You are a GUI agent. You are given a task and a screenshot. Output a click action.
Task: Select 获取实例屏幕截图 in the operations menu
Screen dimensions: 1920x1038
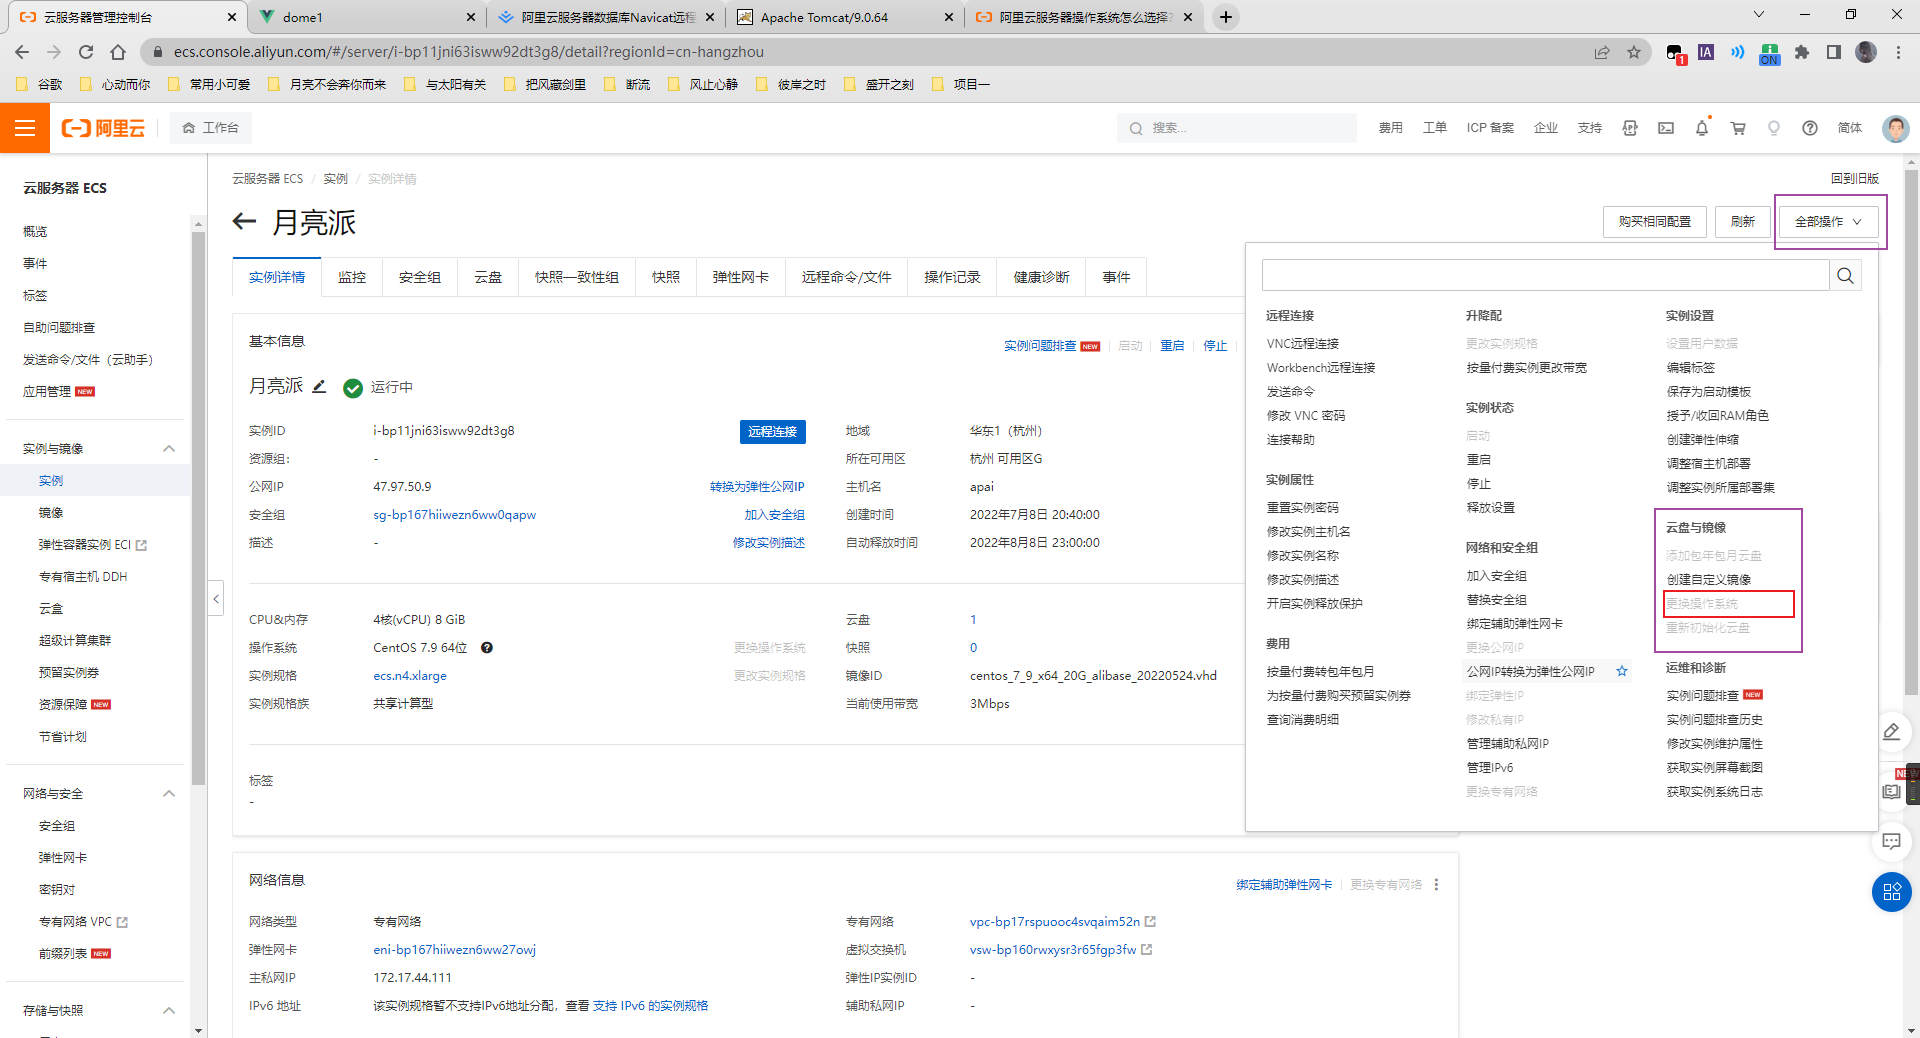coord(1715,767)
